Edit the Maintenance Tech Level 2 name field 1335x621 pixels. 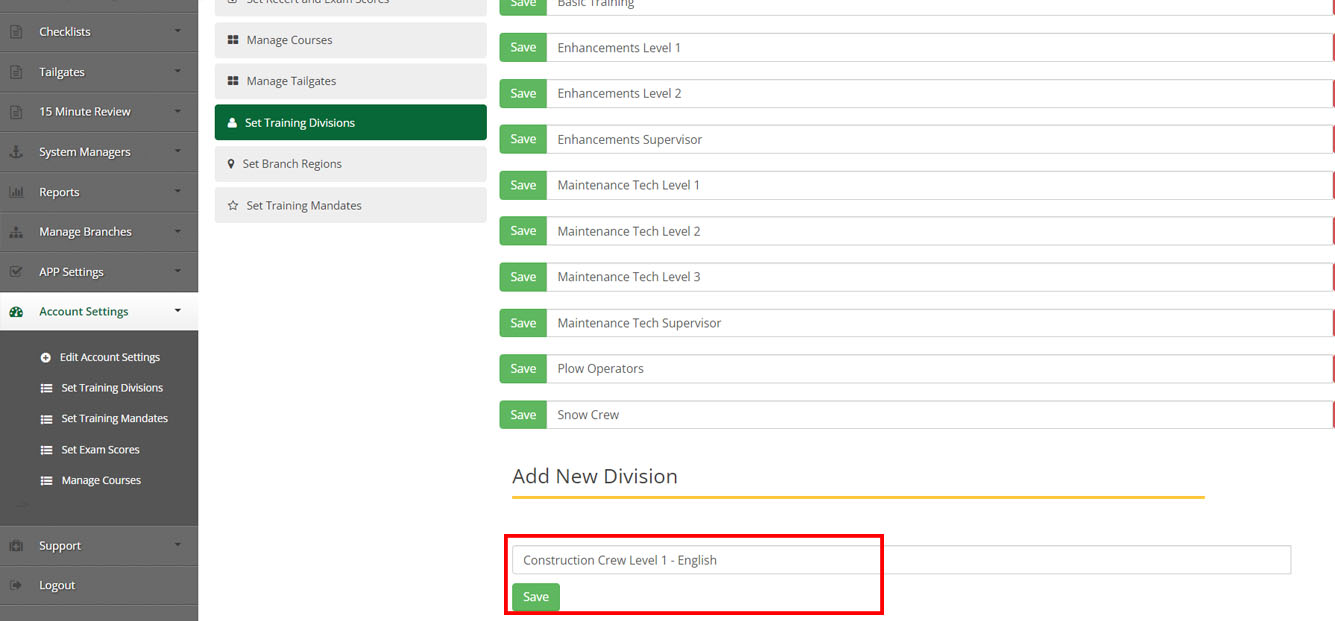[x=940, y=231]
